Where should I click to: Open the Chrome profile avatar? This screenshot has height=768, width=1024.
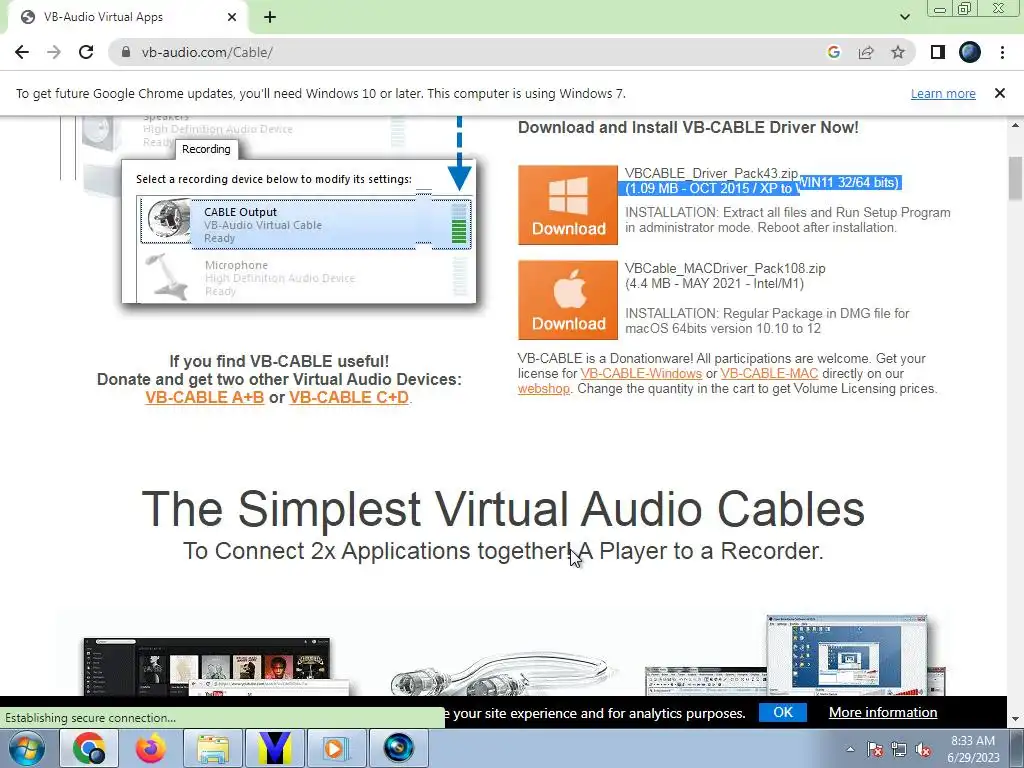click(970, 52)
